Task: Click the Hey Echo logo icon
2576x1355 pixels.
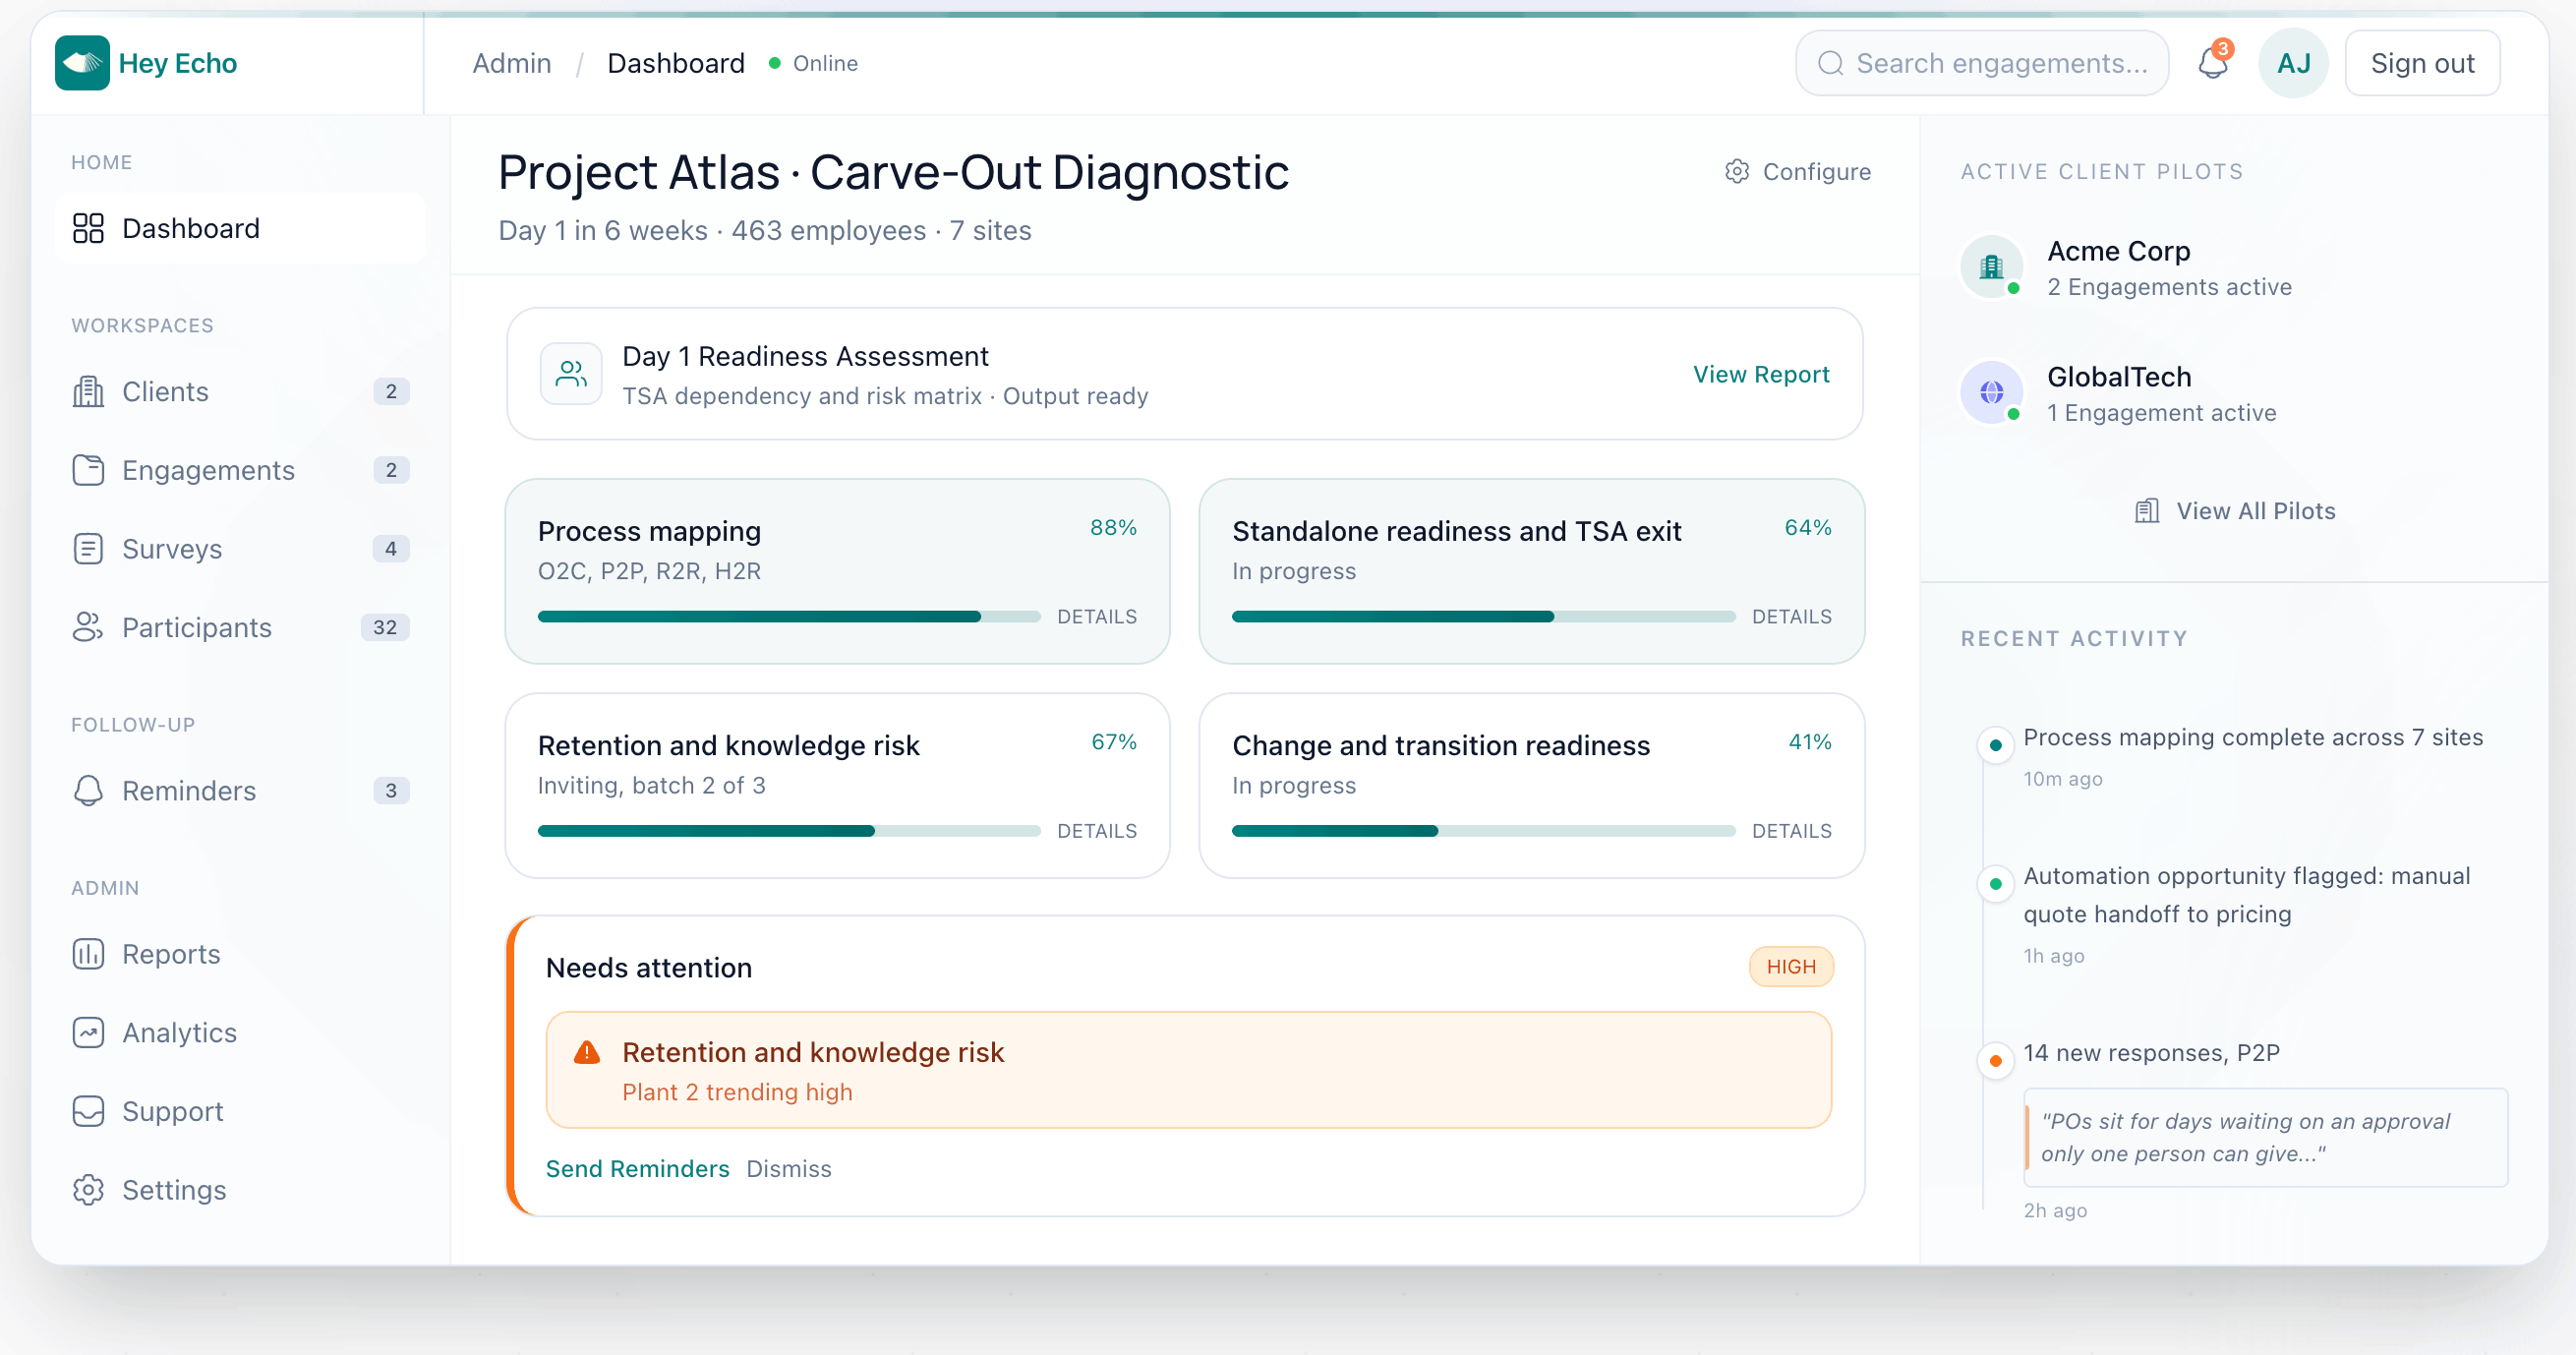Action: click(x=82, y=63)
